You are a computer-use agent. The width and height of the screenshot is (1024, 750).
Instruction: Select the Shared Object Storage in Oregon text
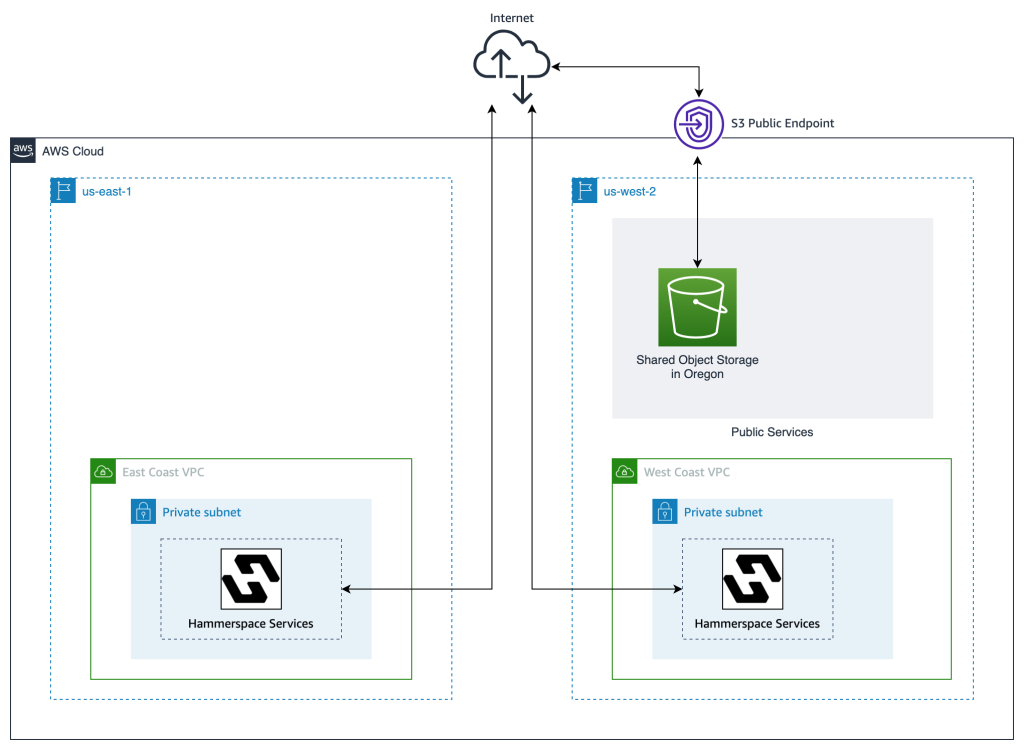tap(697, 366)
